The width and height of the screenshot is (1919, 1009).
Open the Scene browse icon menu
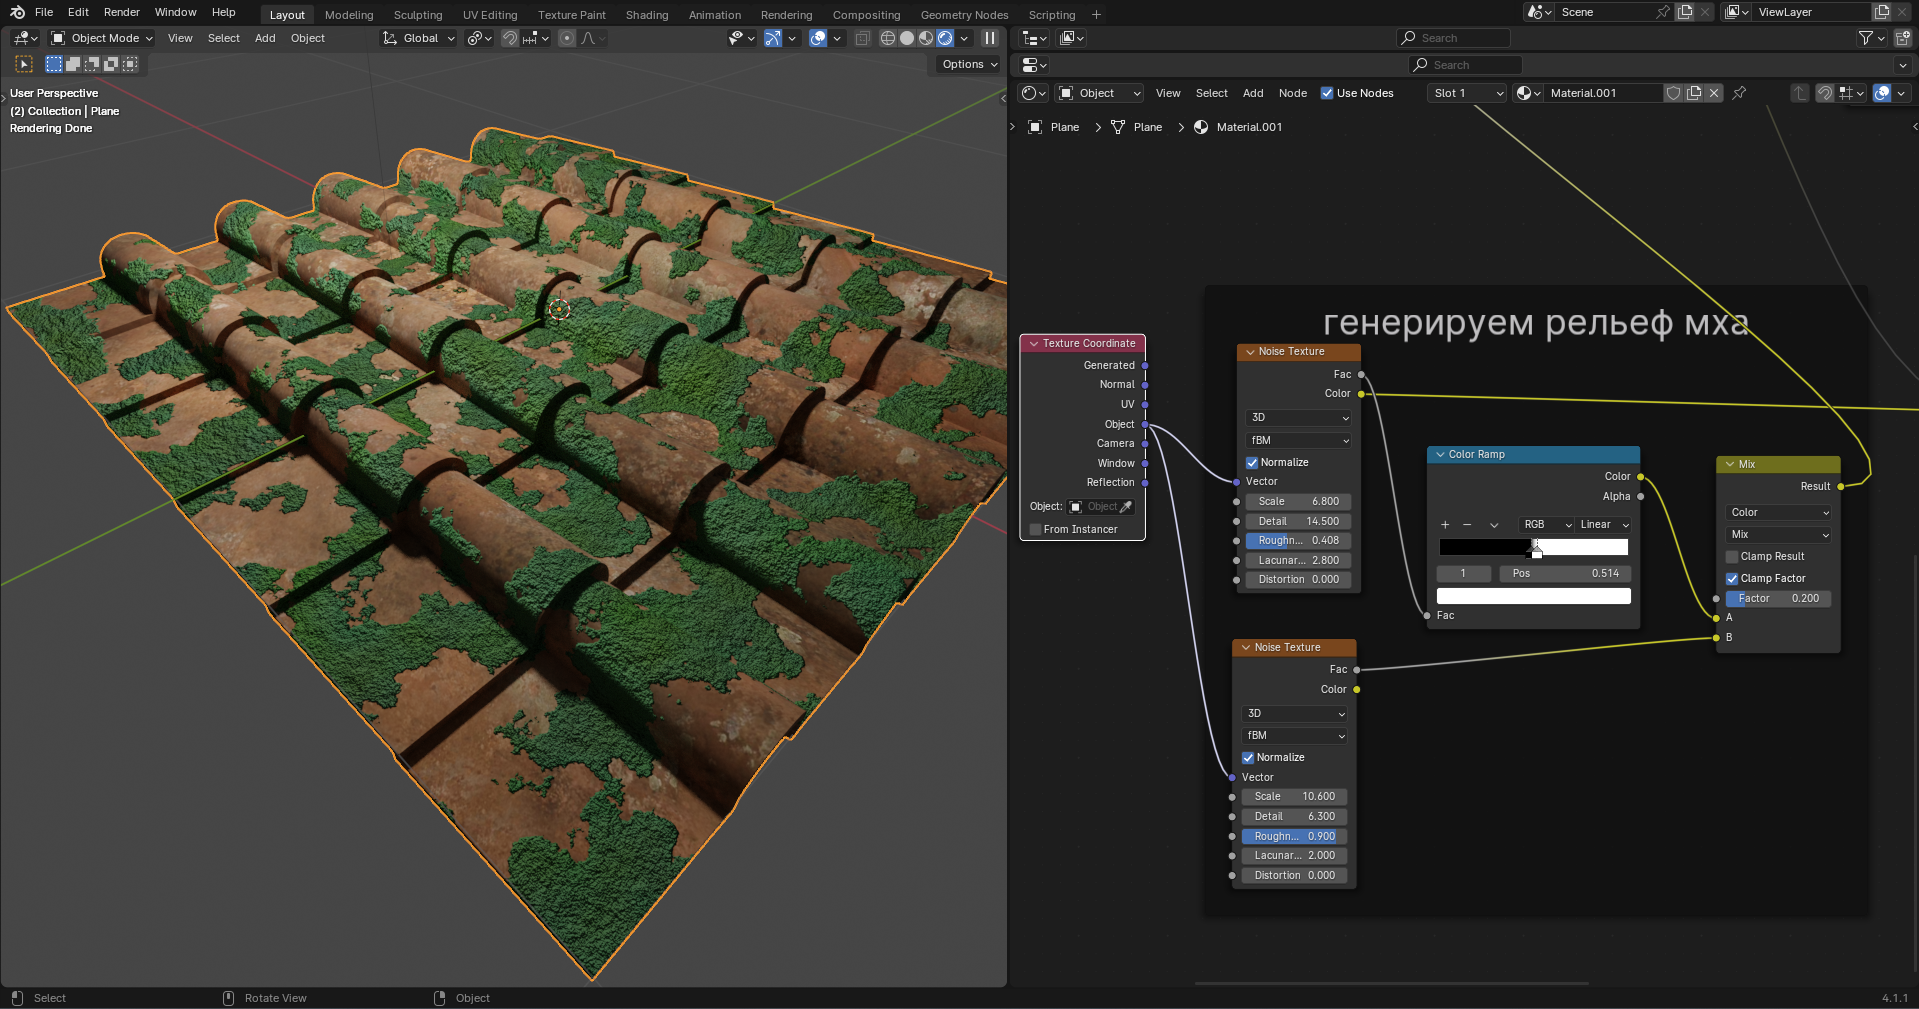tap(1539, 12)
